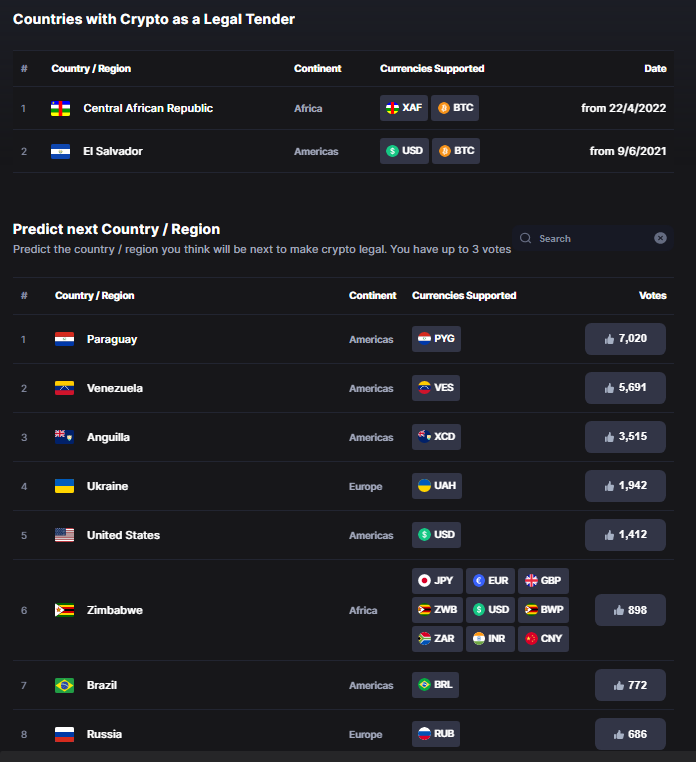
Task: Vote for Anguilla with 3,515 votes
Action: (x=625, y=437)
